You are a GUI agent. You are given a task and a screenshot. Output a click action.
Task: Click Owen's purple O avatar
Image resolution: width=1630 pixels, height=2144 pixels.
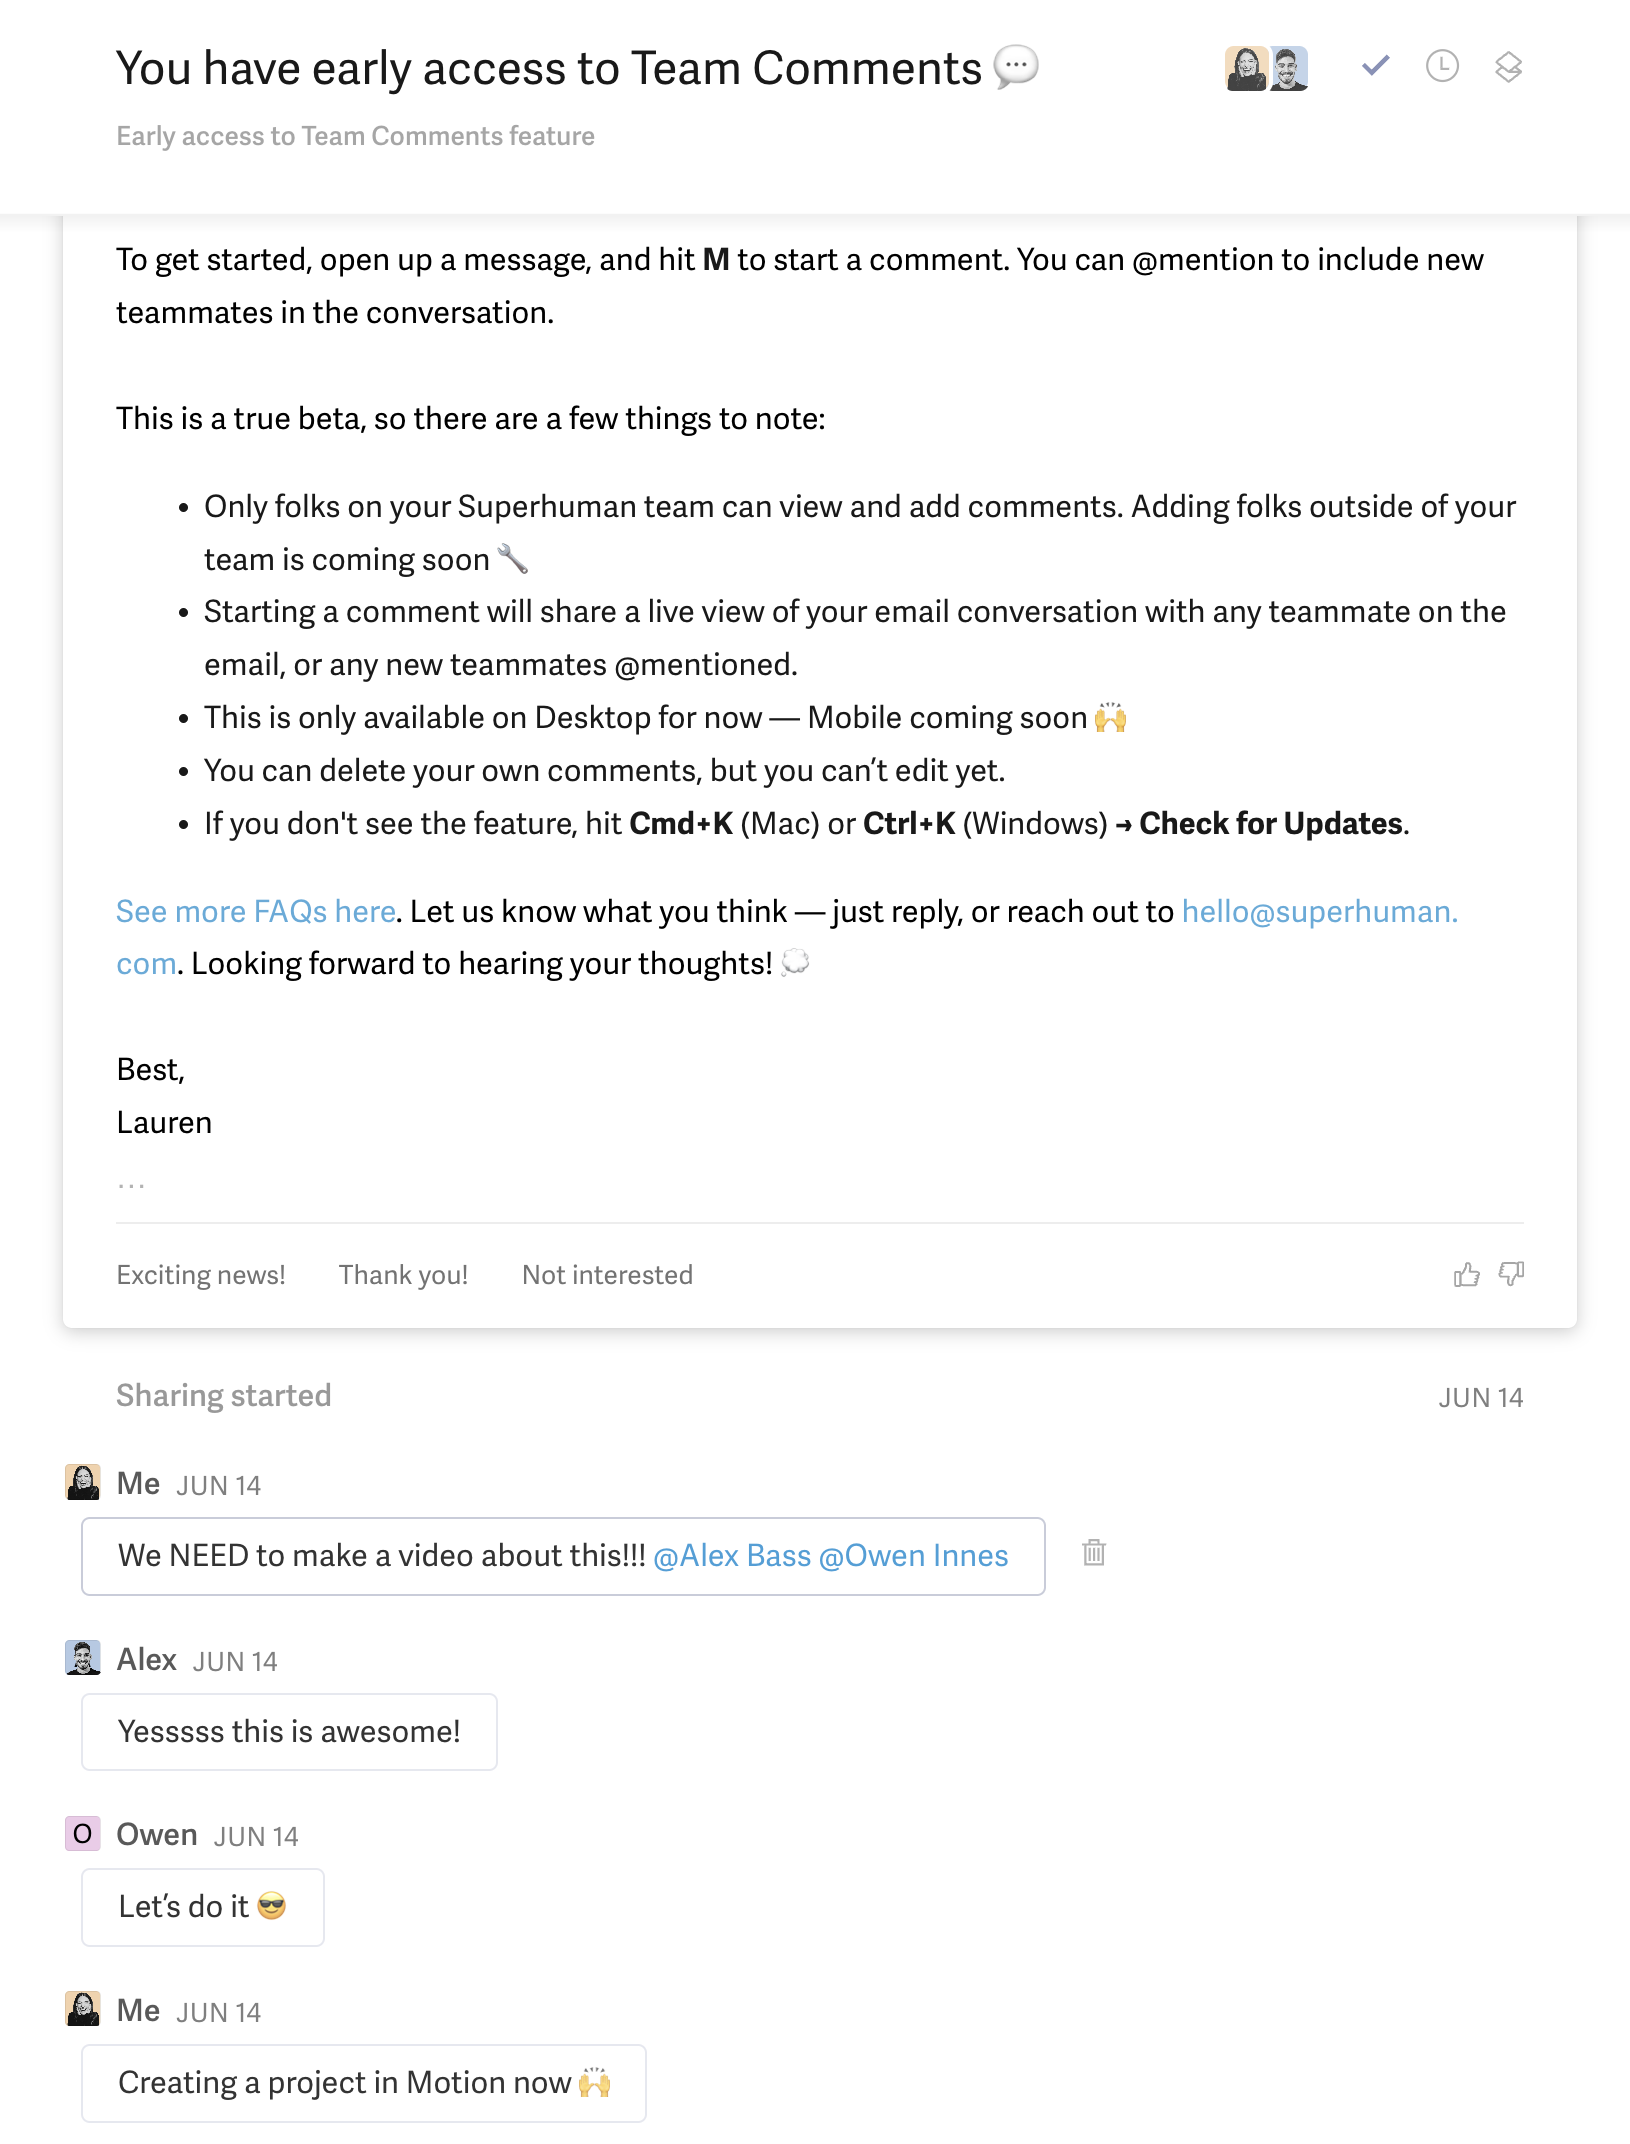[83, 1833]
